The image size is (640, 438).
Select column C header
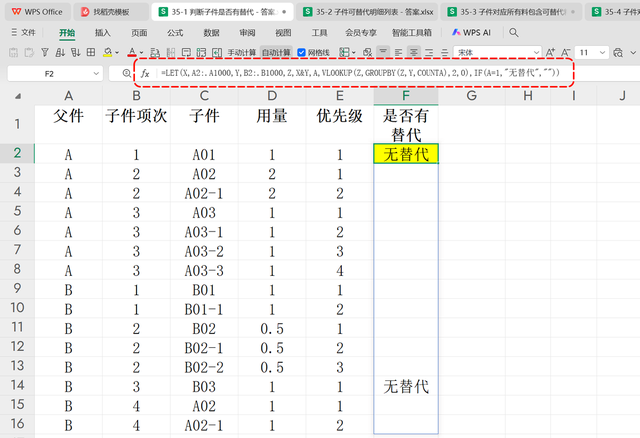click(x=204, y=96)
